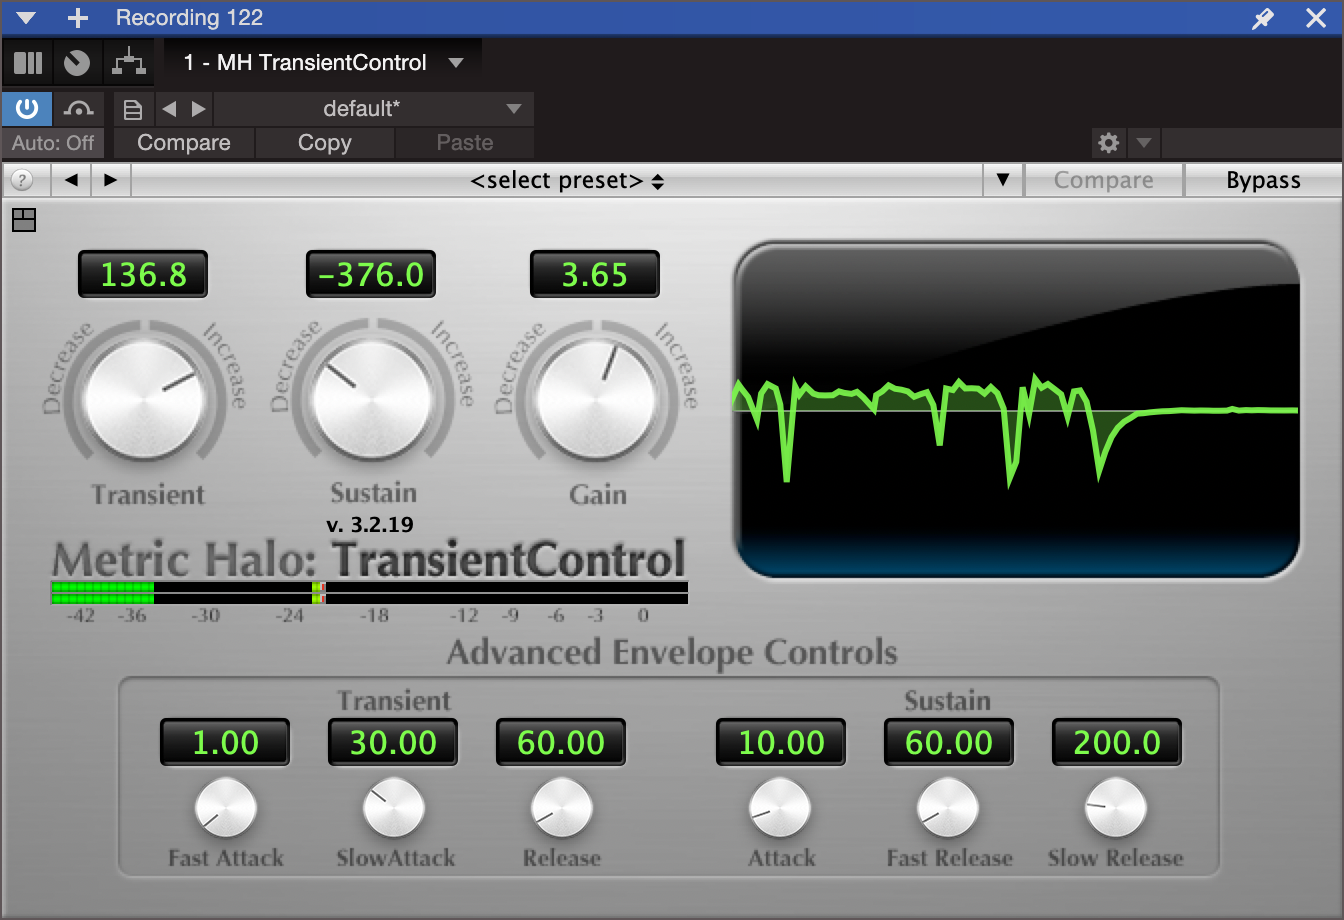Click the Advanced Envelope Controls heading

pyautogui.click(x=672, y=653)
